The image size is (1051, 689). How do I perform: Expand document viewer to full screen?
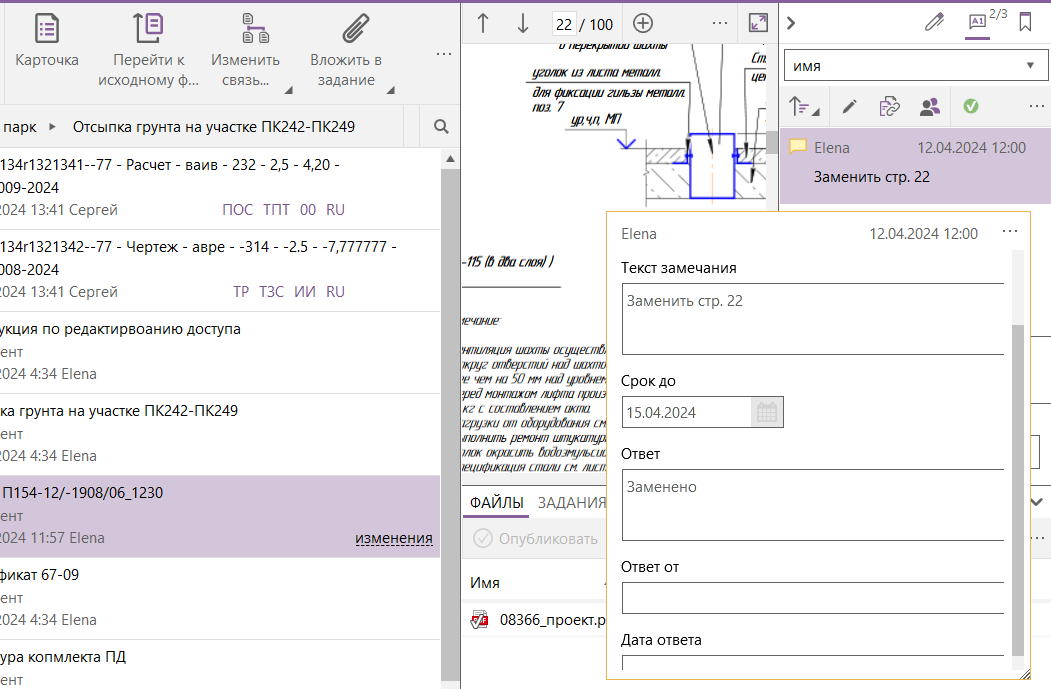point(758,23)
